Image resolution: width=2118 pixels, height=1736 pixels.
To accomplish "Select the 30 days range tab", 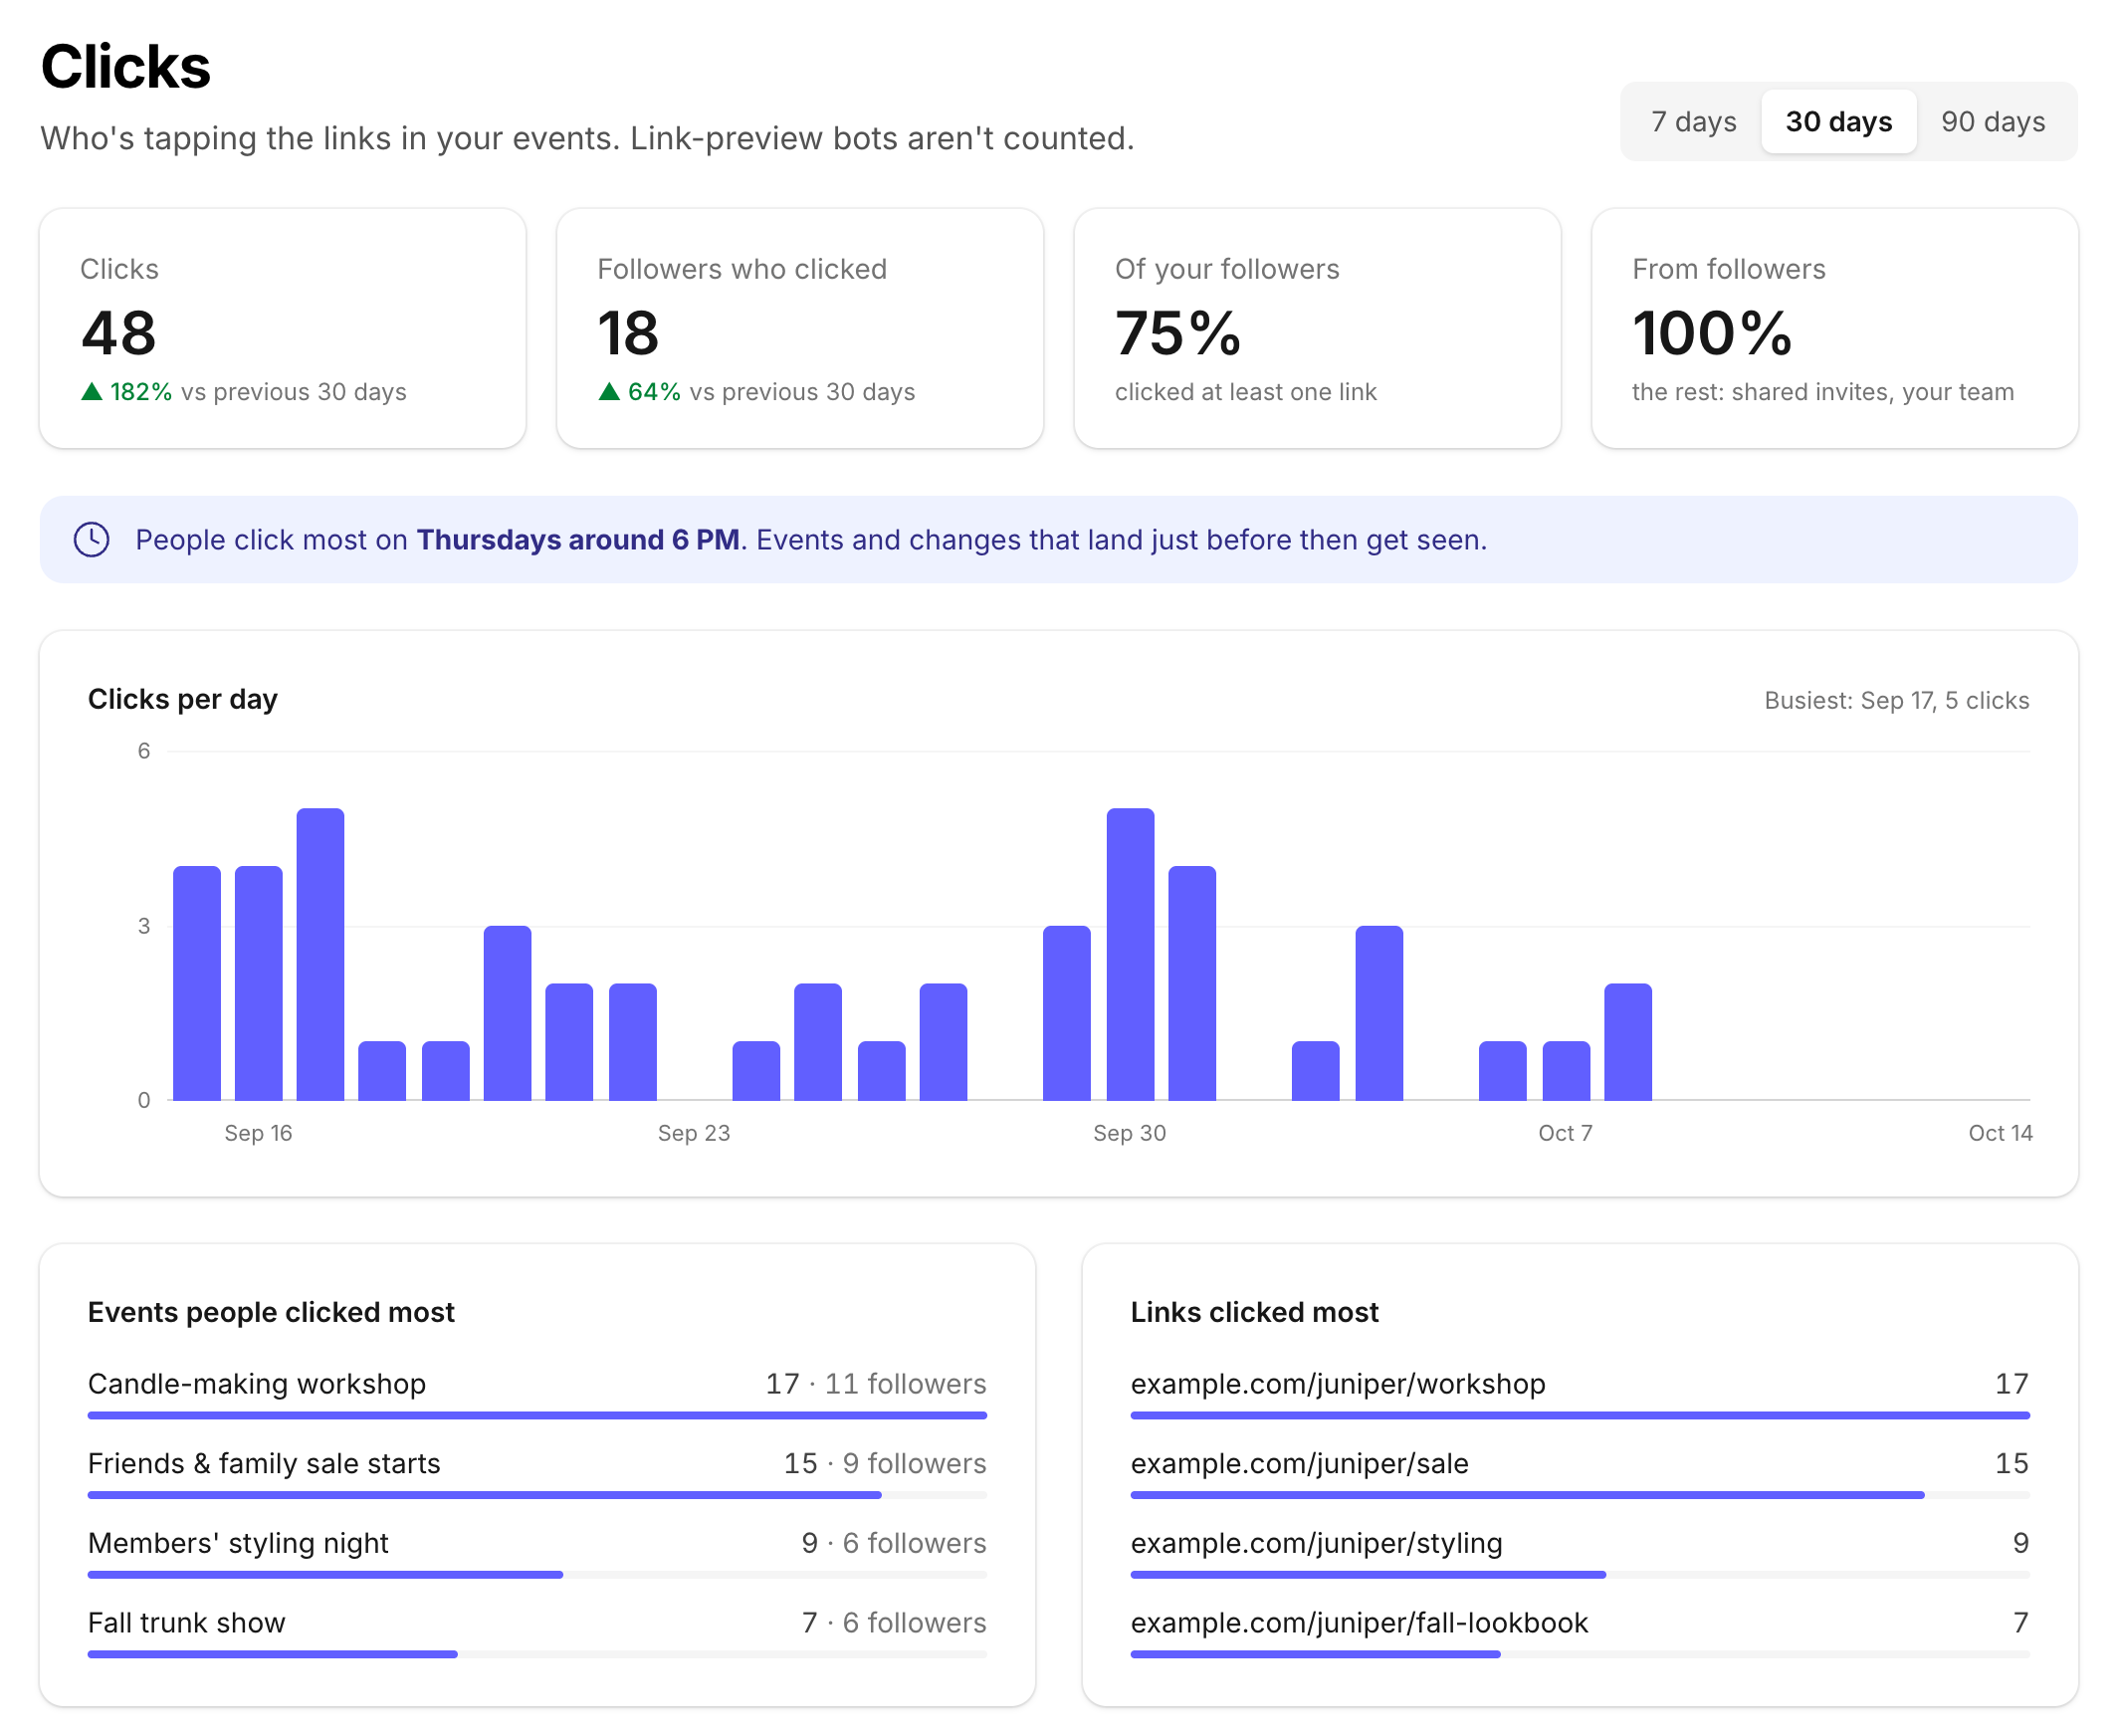I will tap(1838, 122).
